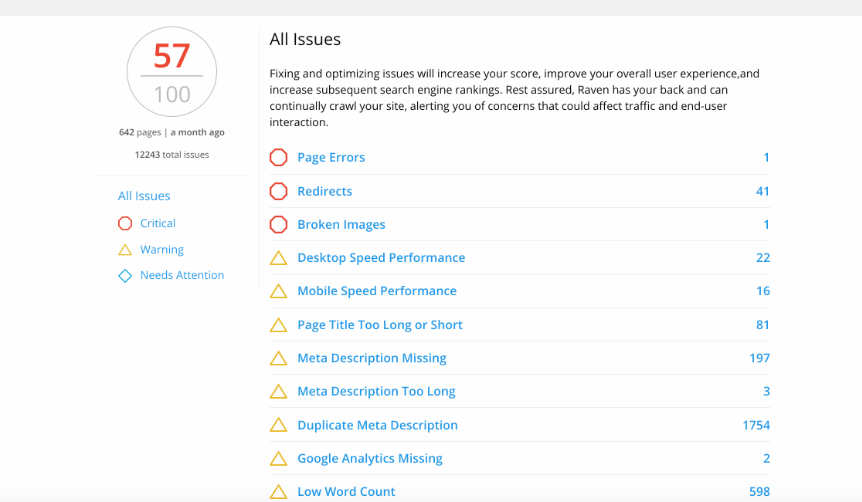View Page Title Too Long or Short issues
Screen dimensions: 862x502
coord(380,325)
